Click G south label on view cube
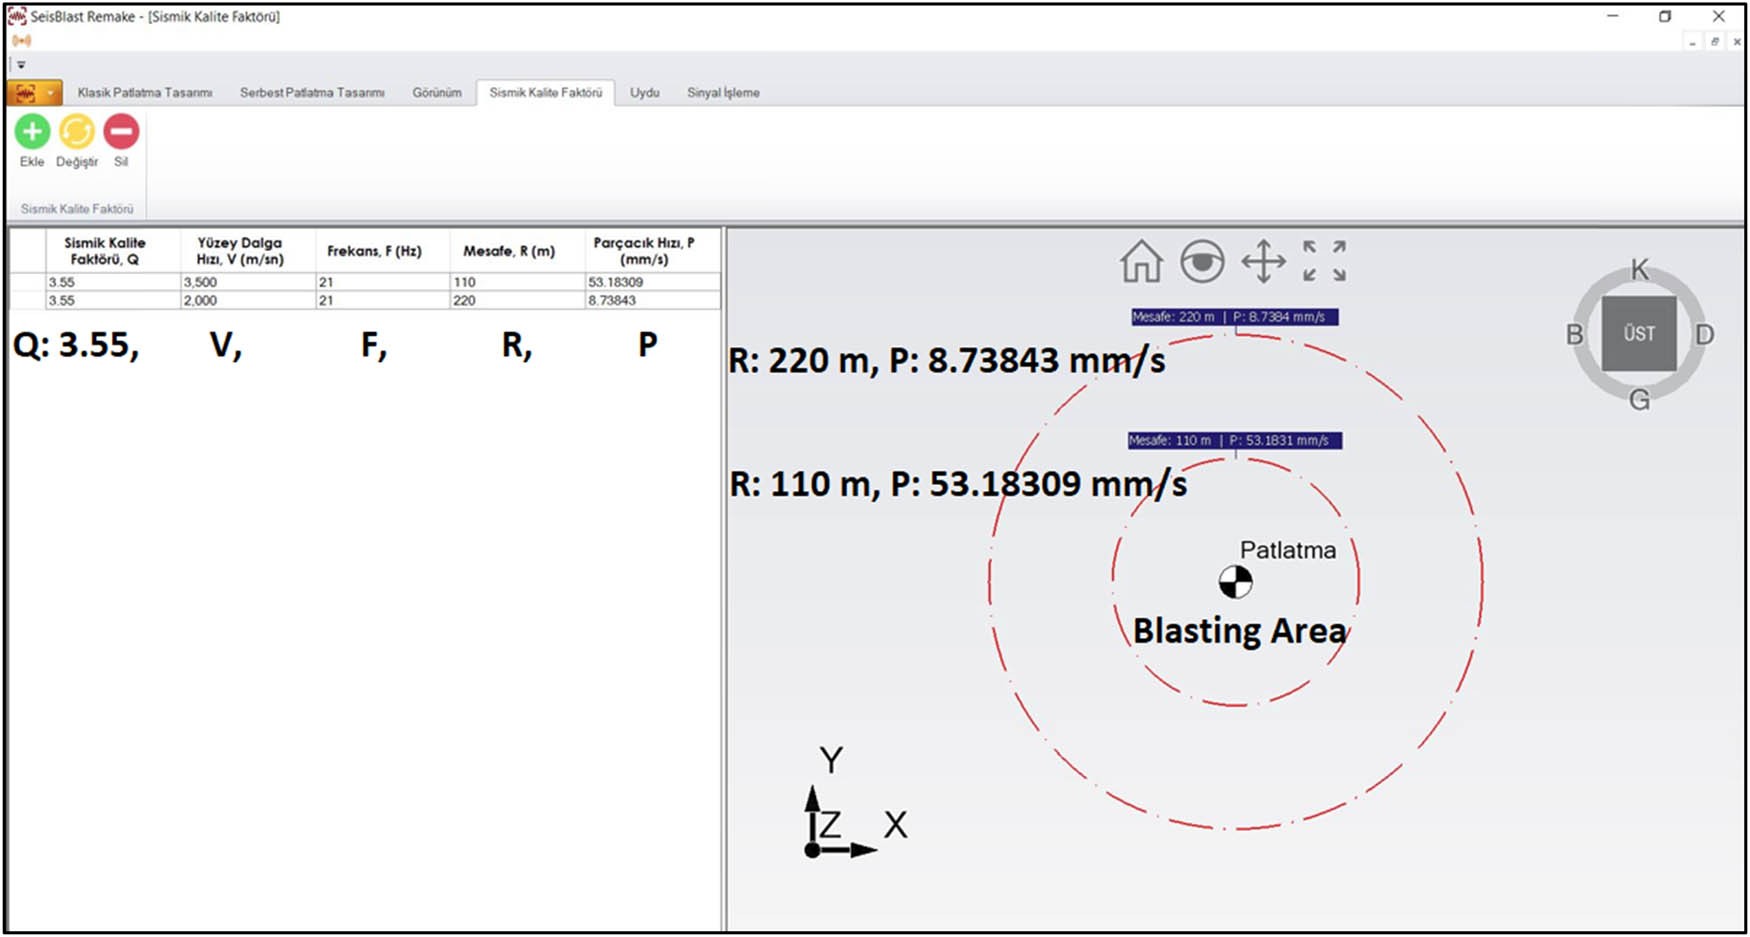This screenshot has height=937, width=1750. pos(1639,400)
